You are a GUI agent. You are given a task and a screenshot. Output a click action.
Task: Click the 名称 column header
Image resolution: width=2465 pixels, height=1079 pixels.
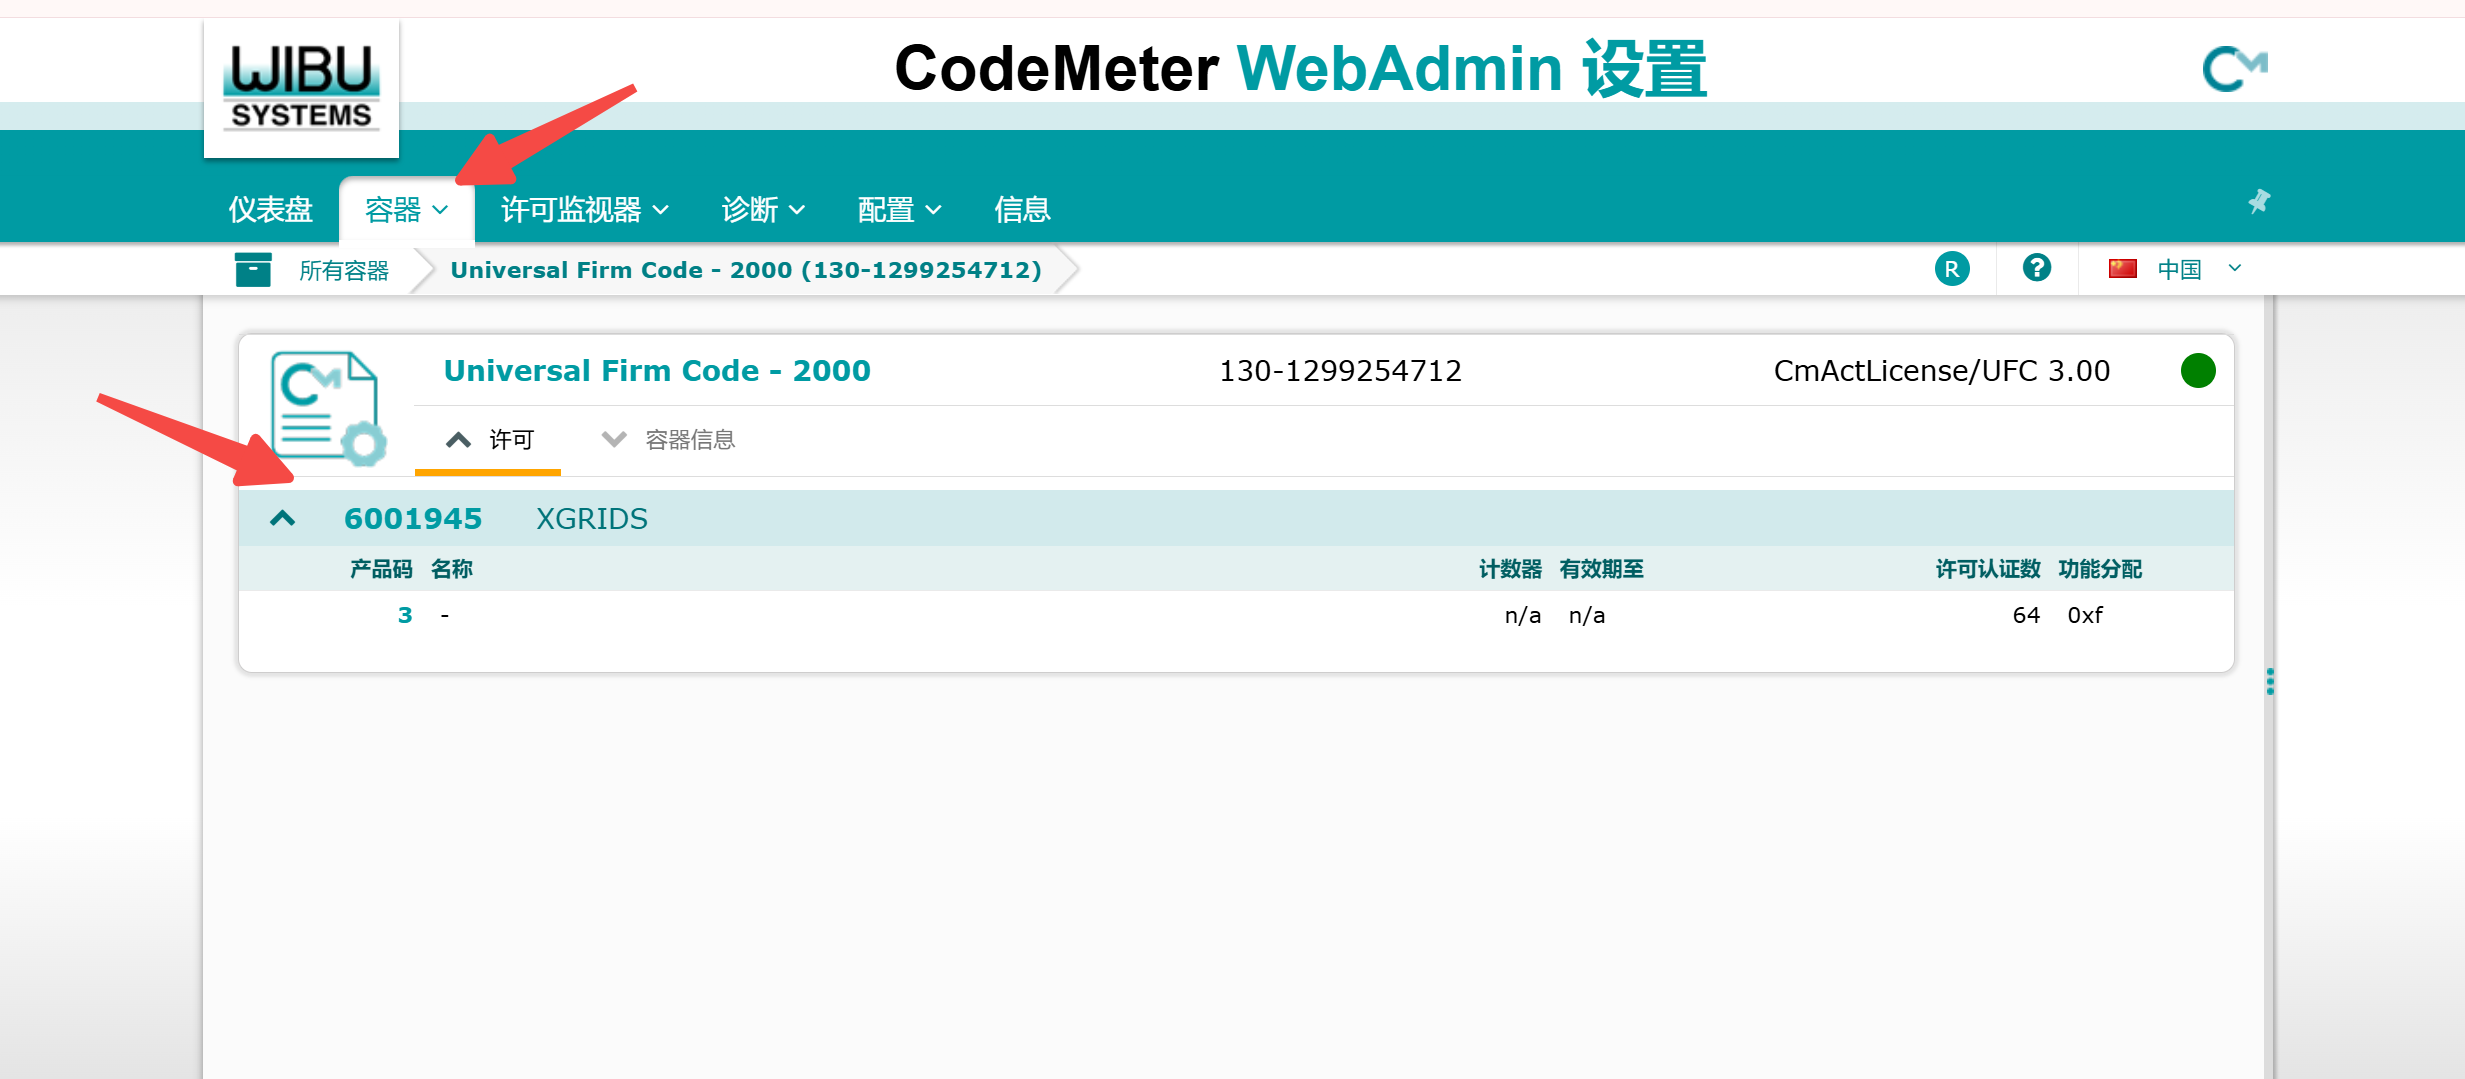tap(452, 569)
